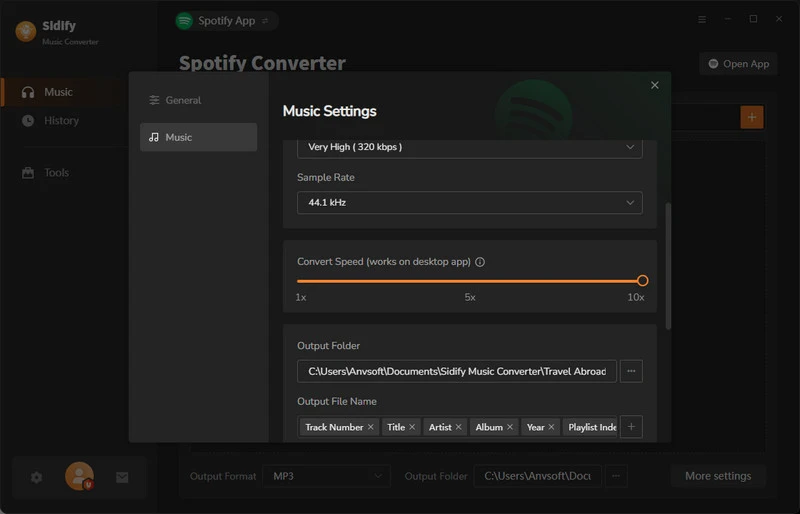Viewport: 800px width, 514px height.
Task: Remove the Track Number tag
Action: (x=370, y=427)
